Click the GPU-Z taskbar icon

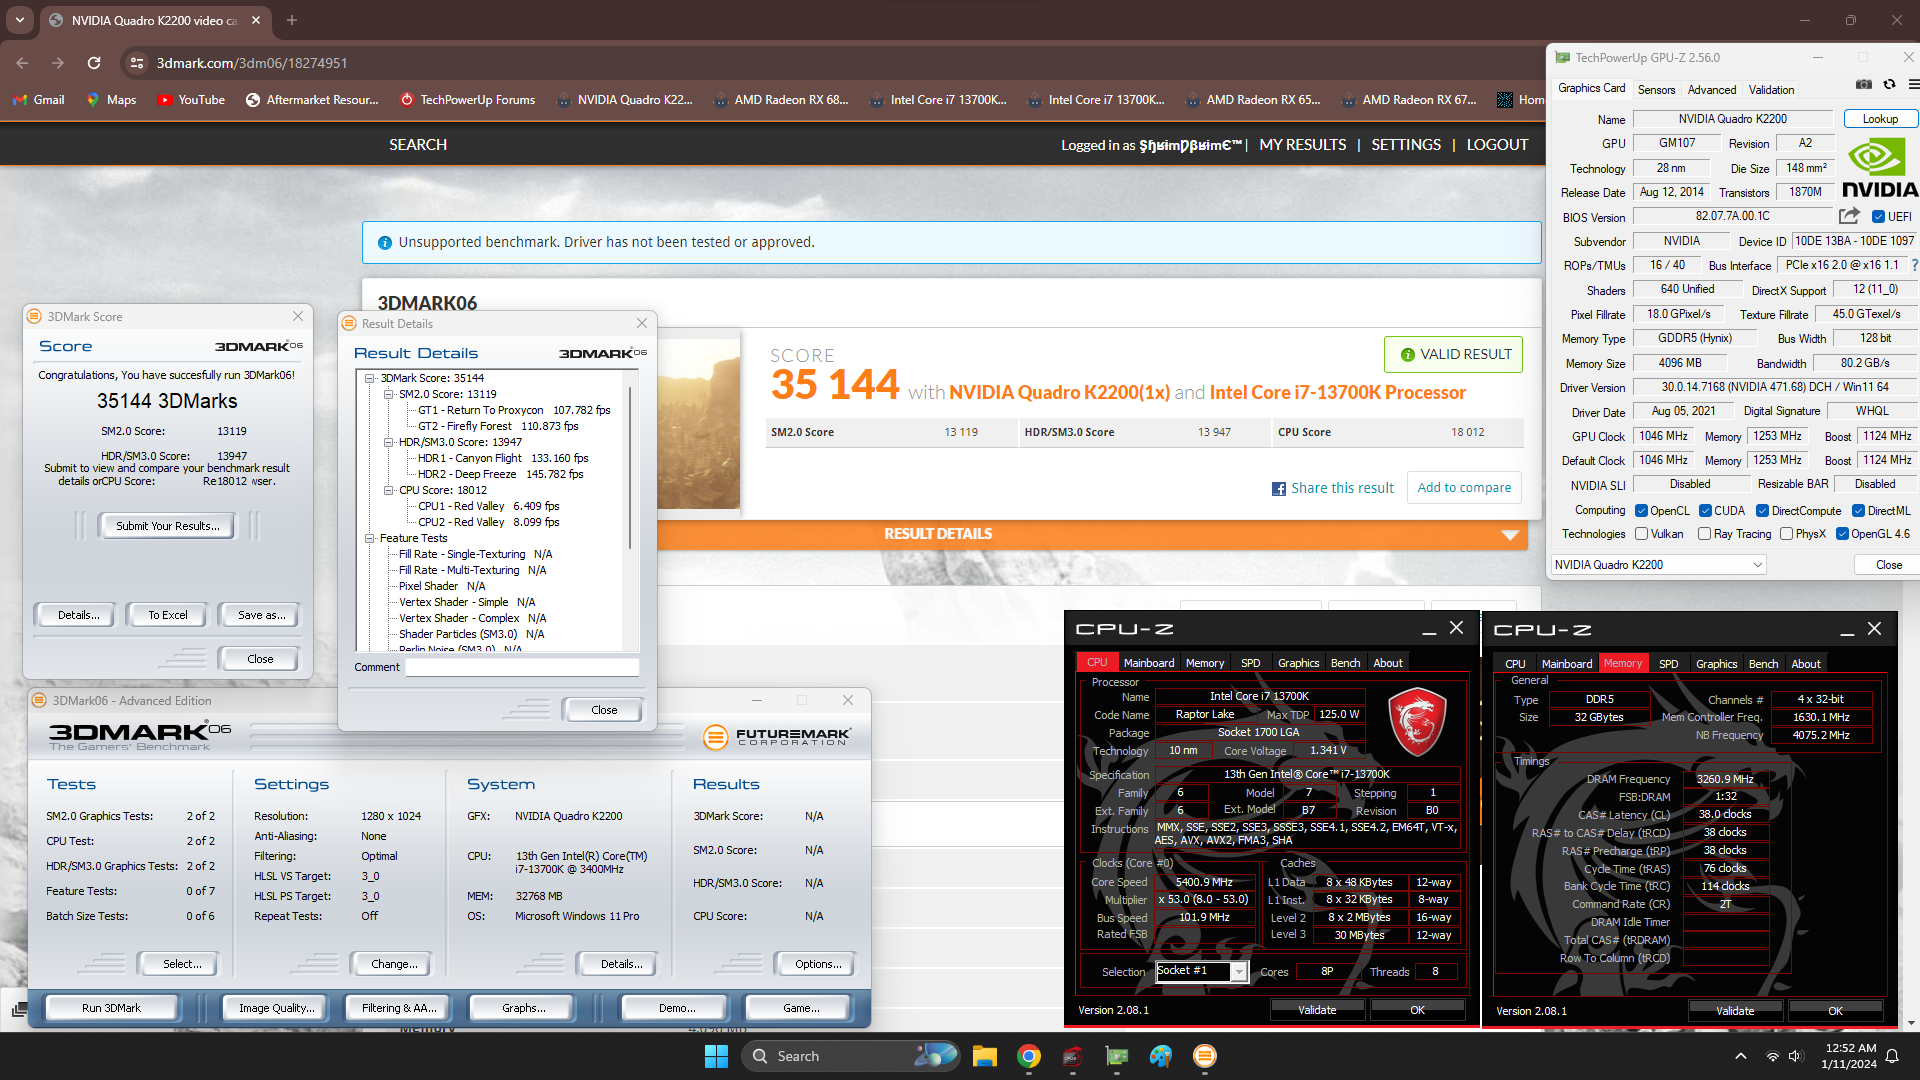(x=1116, y=1056)
